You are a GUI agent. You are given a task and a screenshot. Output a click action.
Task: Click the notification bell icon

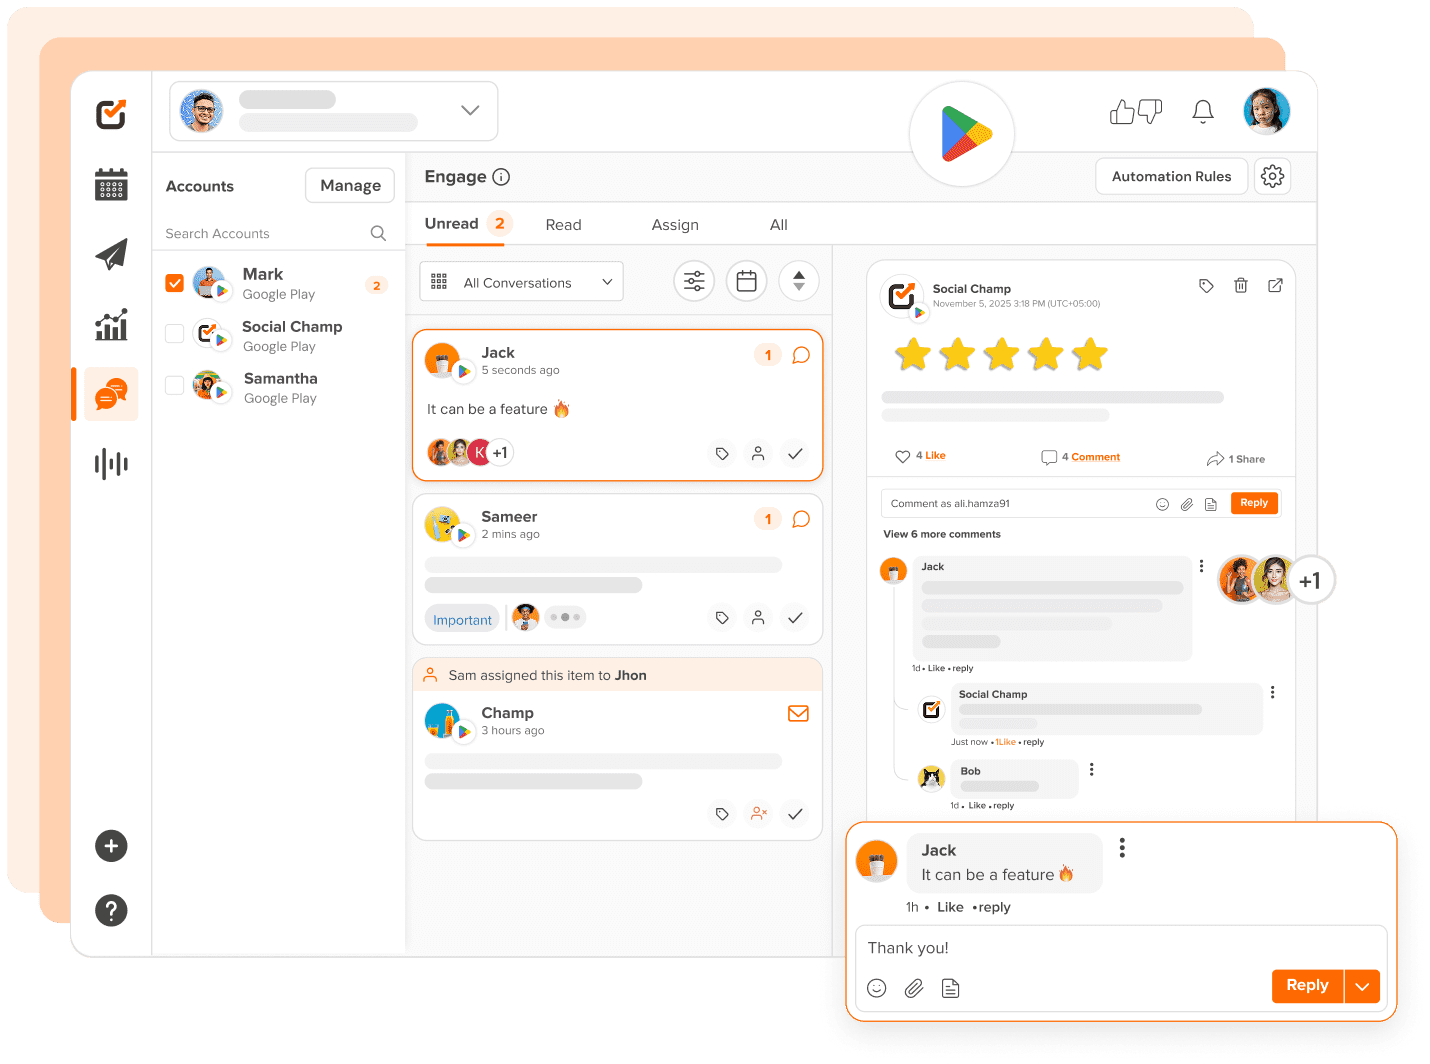coord(1203,112)
